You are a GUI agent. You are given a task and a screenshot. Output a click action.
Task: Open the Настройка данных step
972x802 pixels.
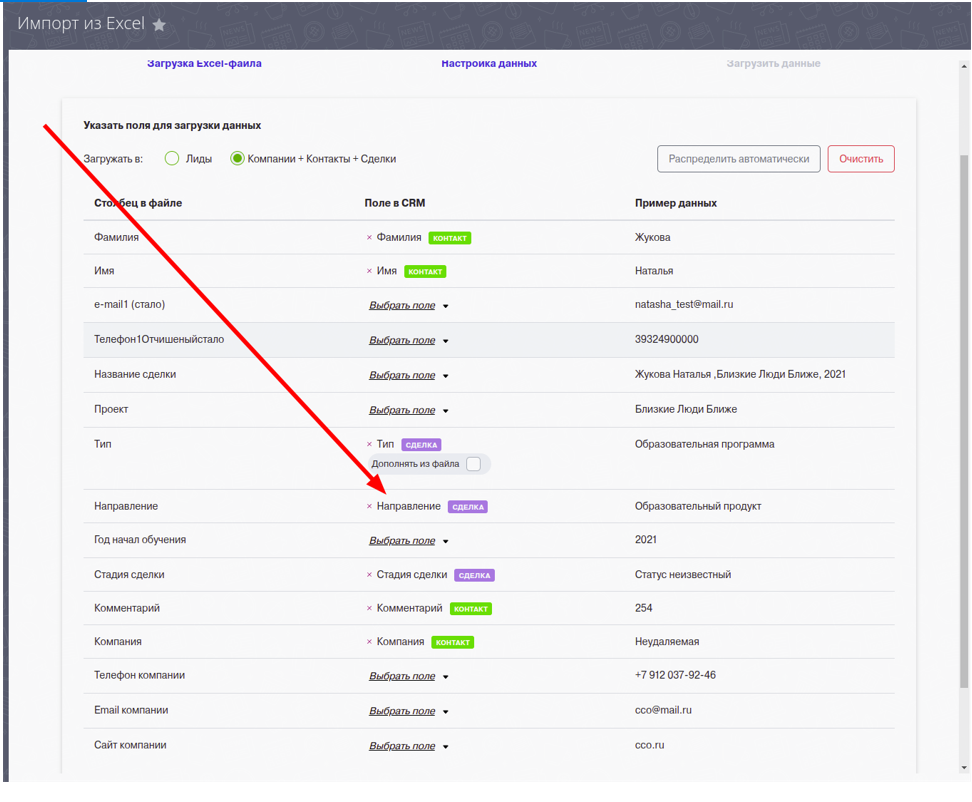pos(489,63)
